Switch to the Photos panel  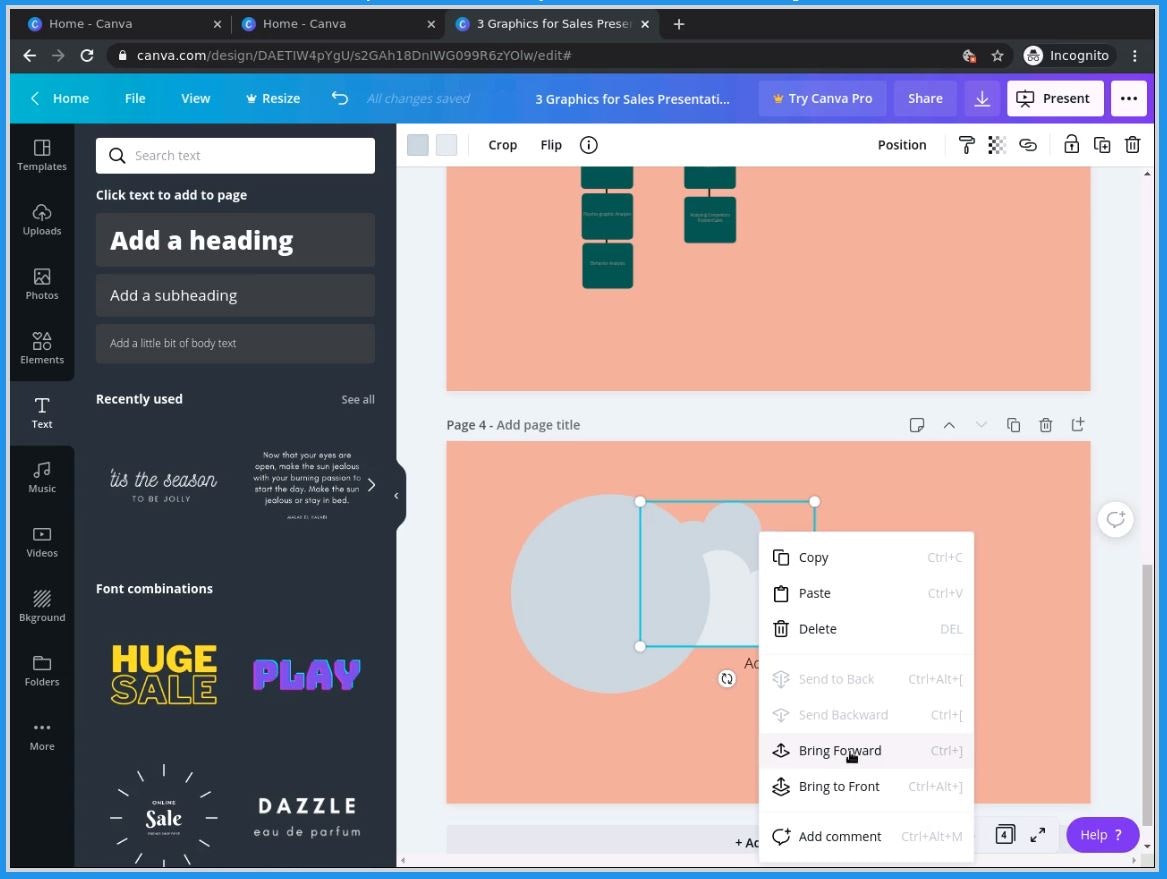coord(41,283)
